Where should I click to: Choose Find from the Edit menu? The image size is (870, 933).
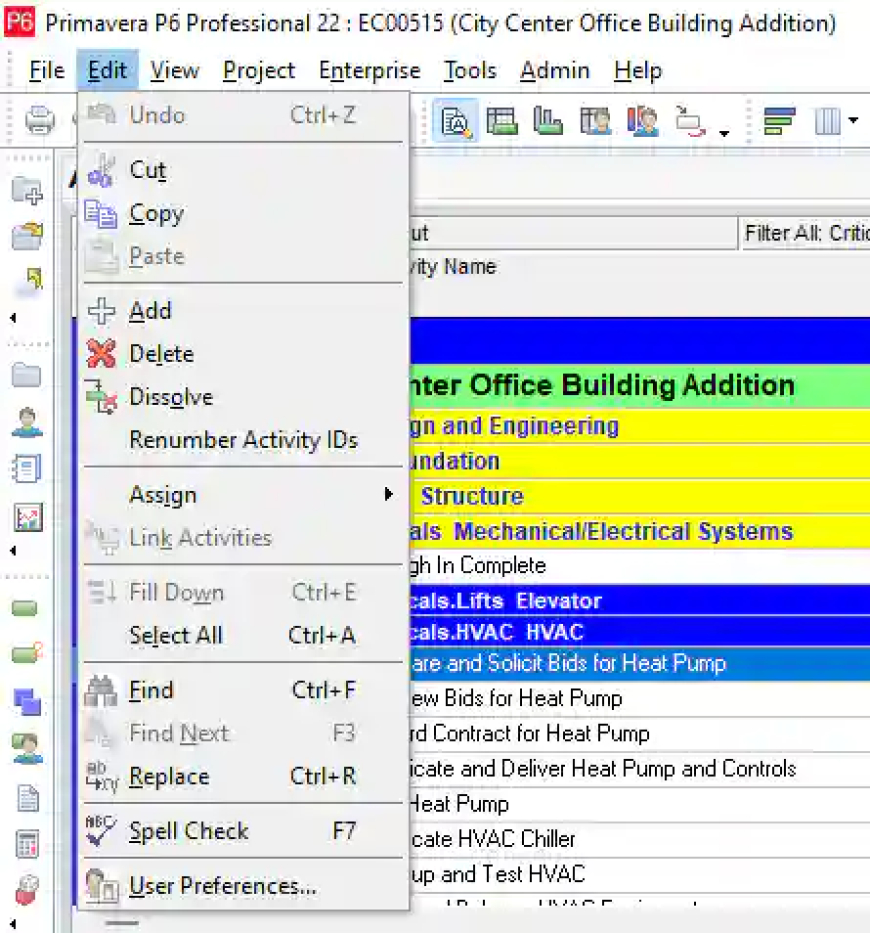243,690
